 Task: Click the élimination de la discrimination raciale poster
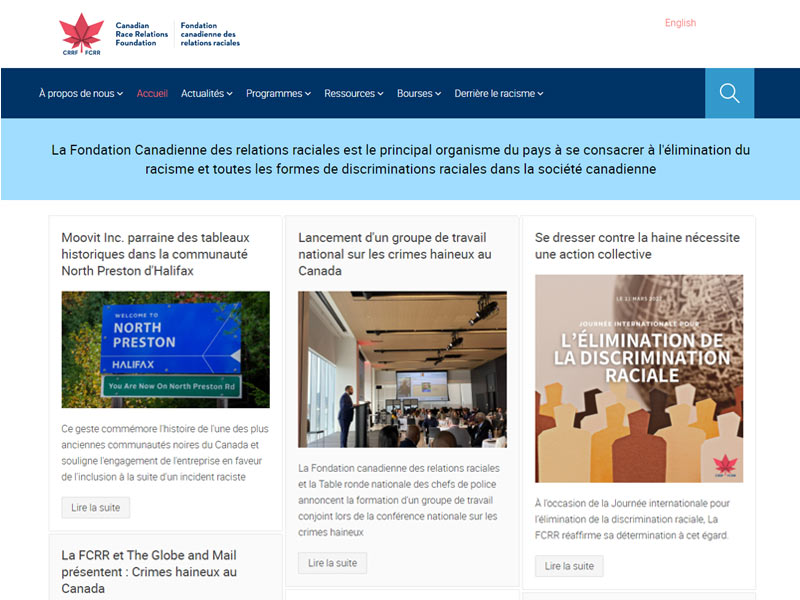(640, 377)
